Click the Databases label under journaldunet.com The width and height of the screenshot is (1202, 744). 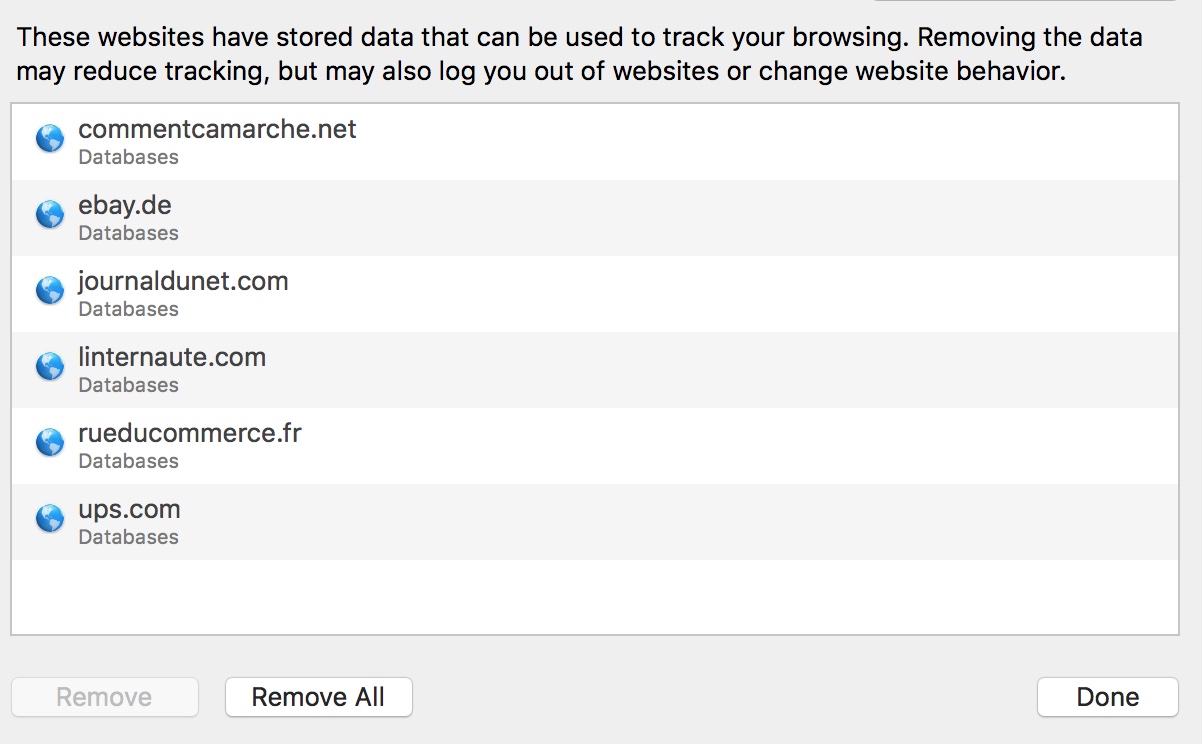click(x=128, y=309)
